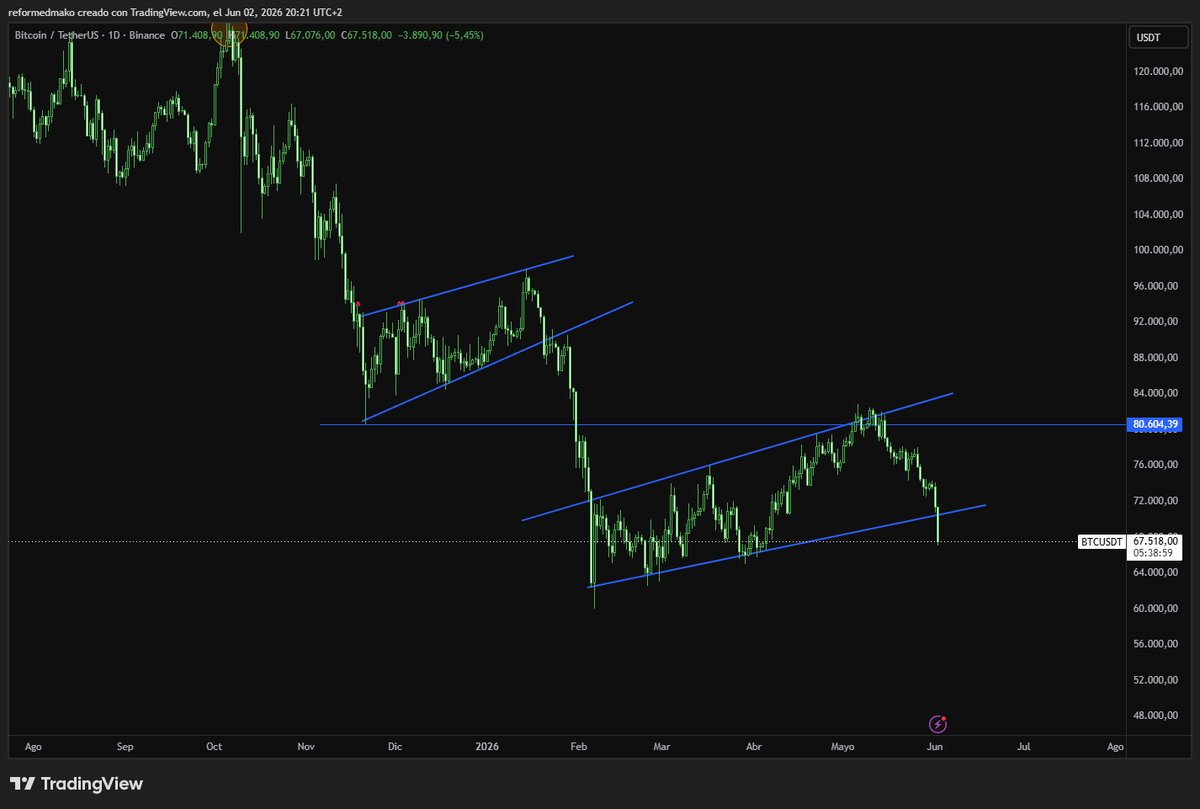Click the 108.000,00 price axis label
The height and width of the screenshot is (809, 1200).
(x=1158, y=179)
